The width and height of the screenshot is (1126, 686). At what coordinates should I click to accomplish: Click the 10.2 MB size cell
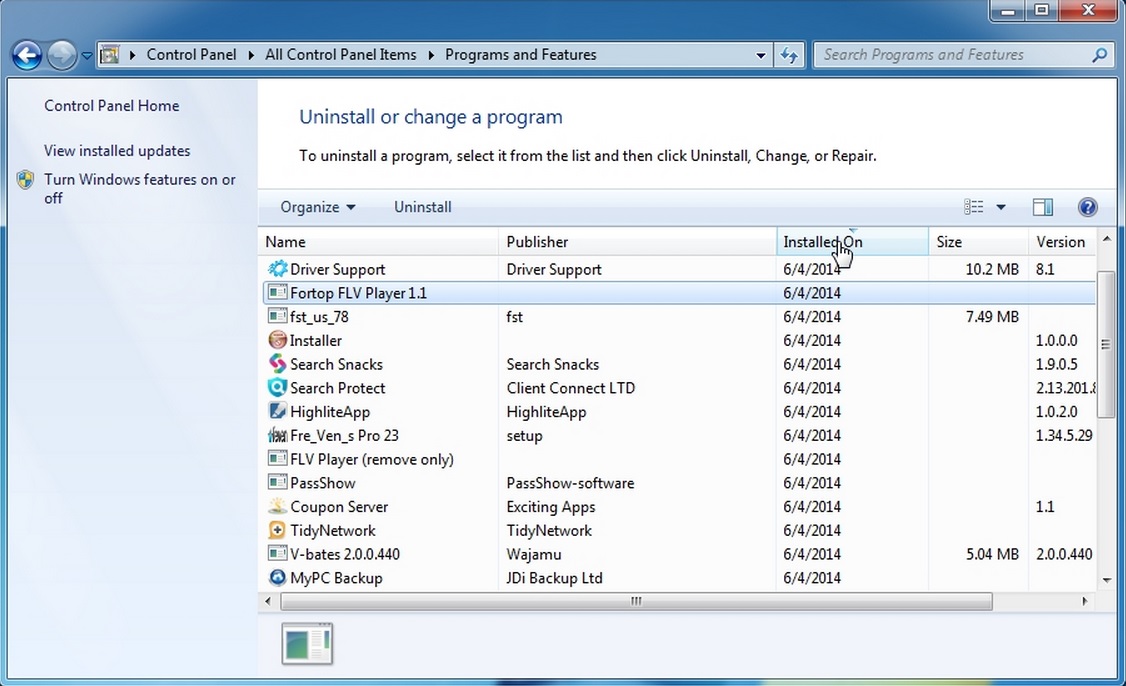pos(992,269)
